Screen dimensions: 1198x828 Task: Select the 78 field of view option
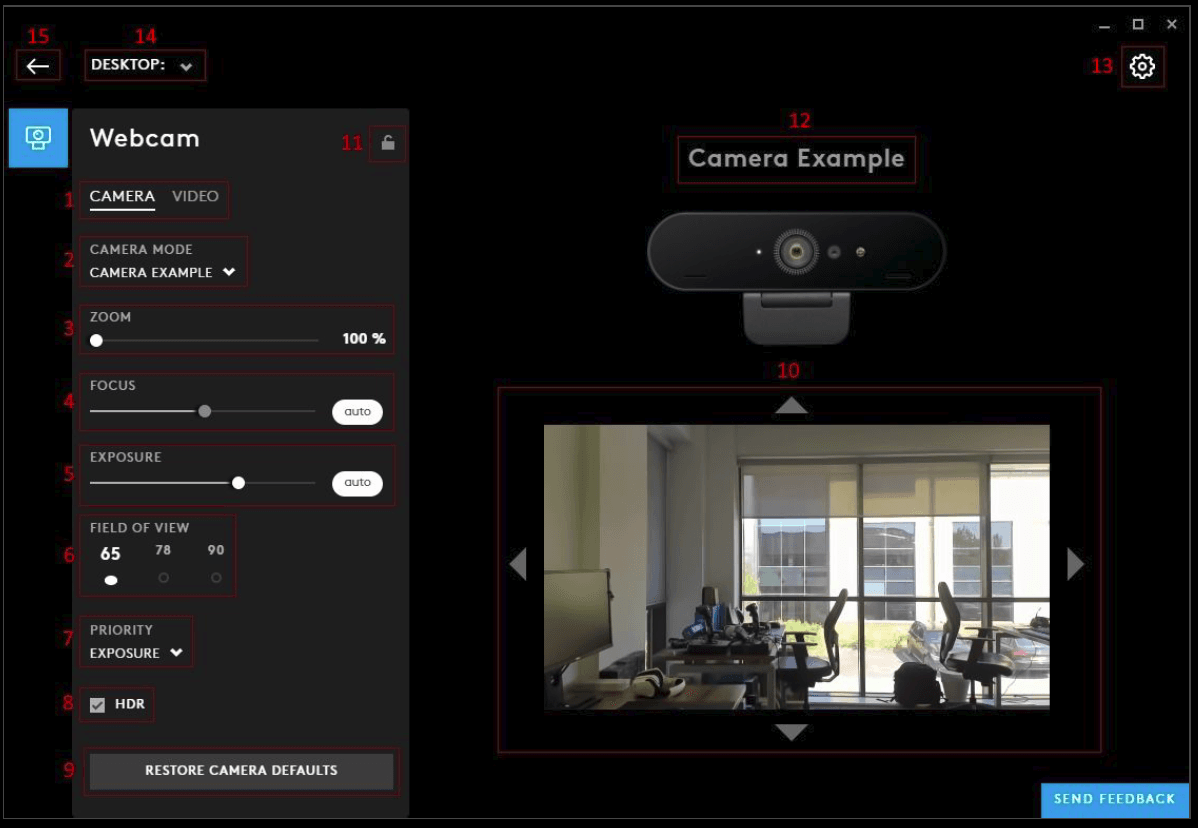point(163,577)
